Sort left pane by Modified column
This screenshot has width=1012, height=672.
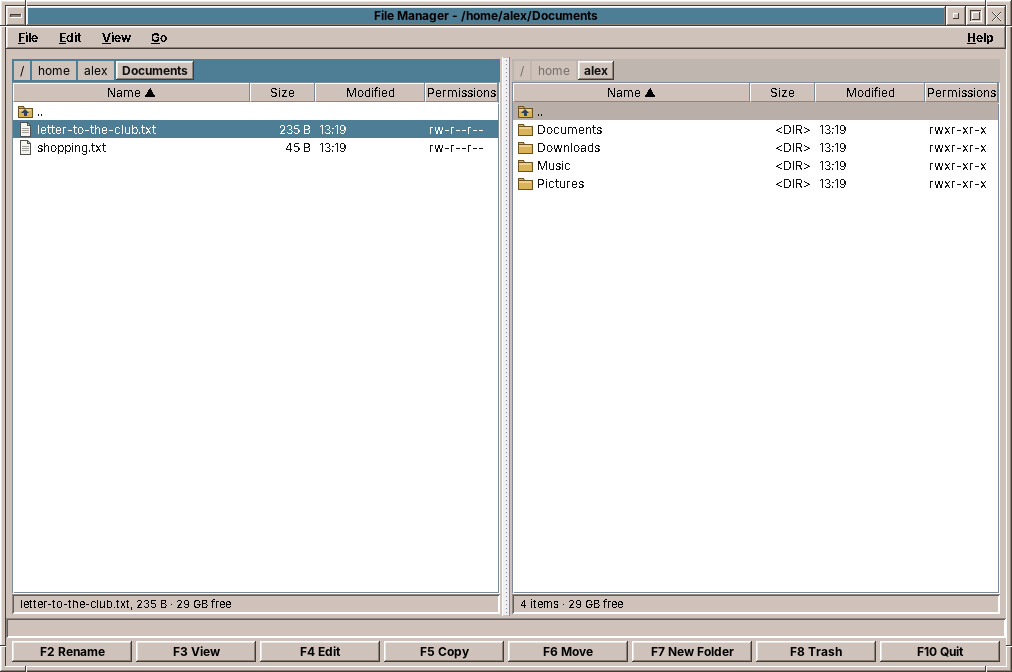[370, 92]
